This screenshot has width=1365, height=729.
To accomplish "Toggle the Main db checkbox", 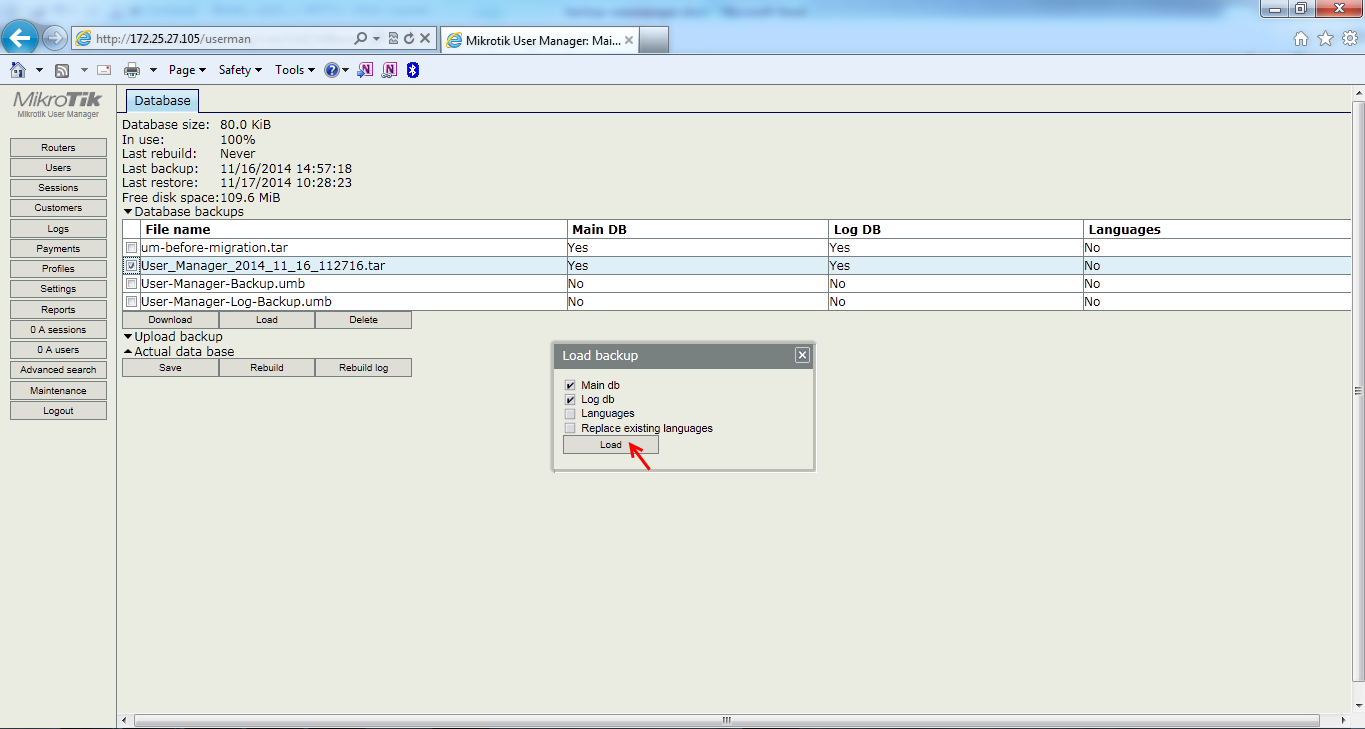I will pyautogui.click(x=570, y=385).
